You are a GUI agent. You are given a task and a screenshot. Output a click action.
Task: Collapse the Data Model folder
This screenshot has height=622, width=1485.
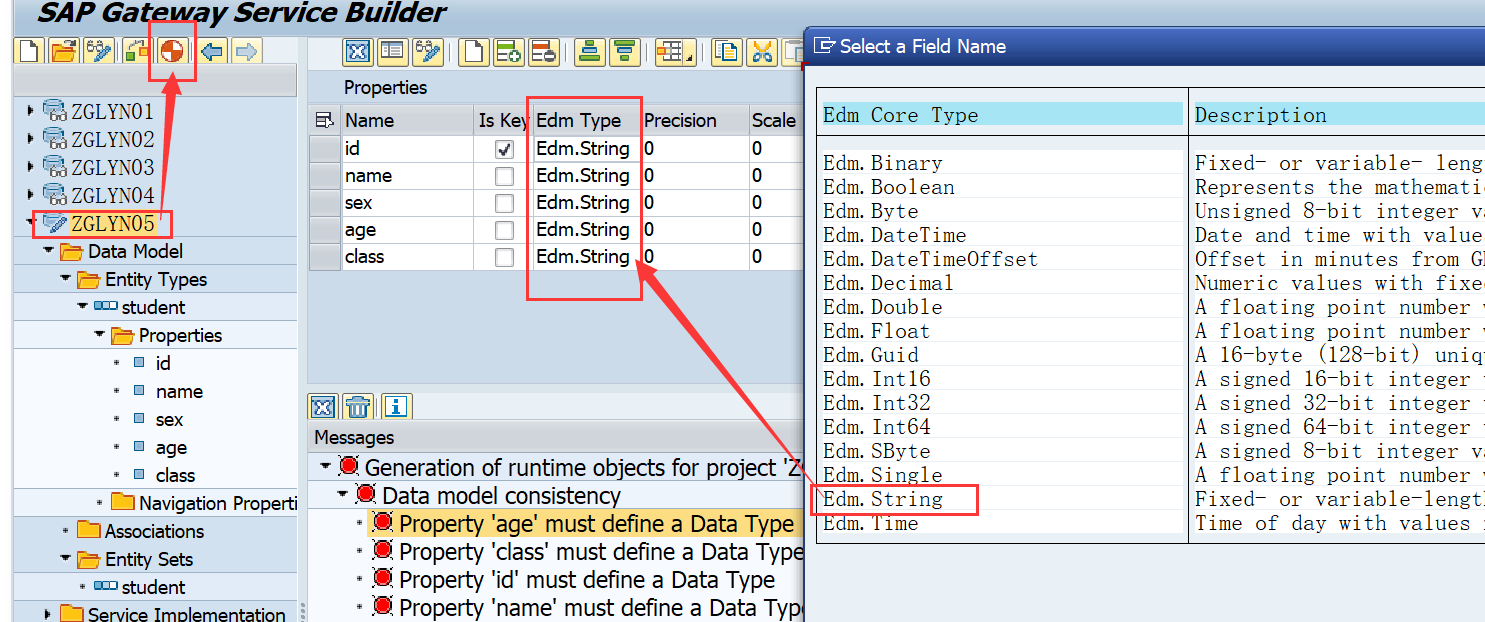48,250
